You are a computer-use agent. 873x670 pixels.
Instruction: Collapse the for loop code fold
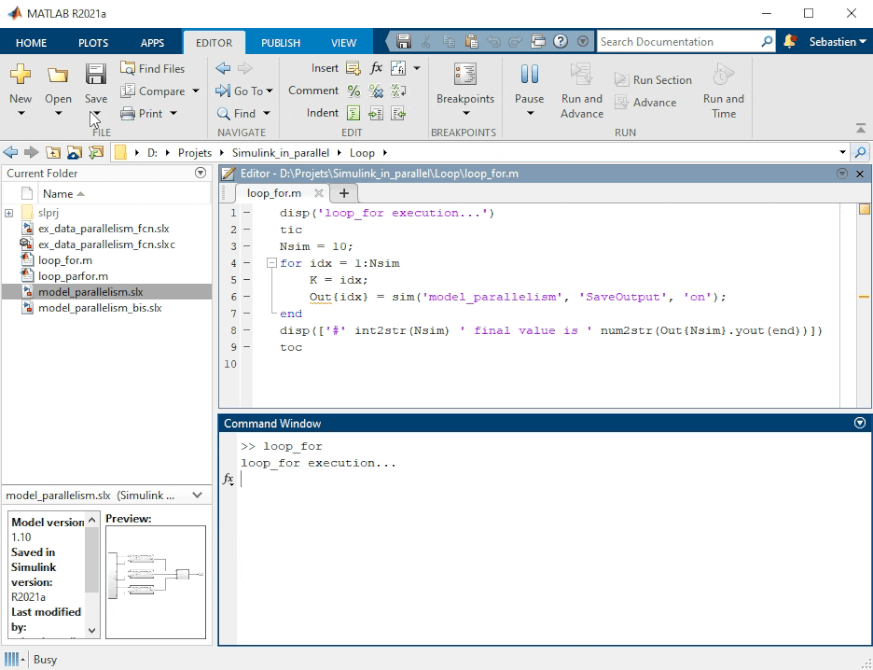pos(271,263)
